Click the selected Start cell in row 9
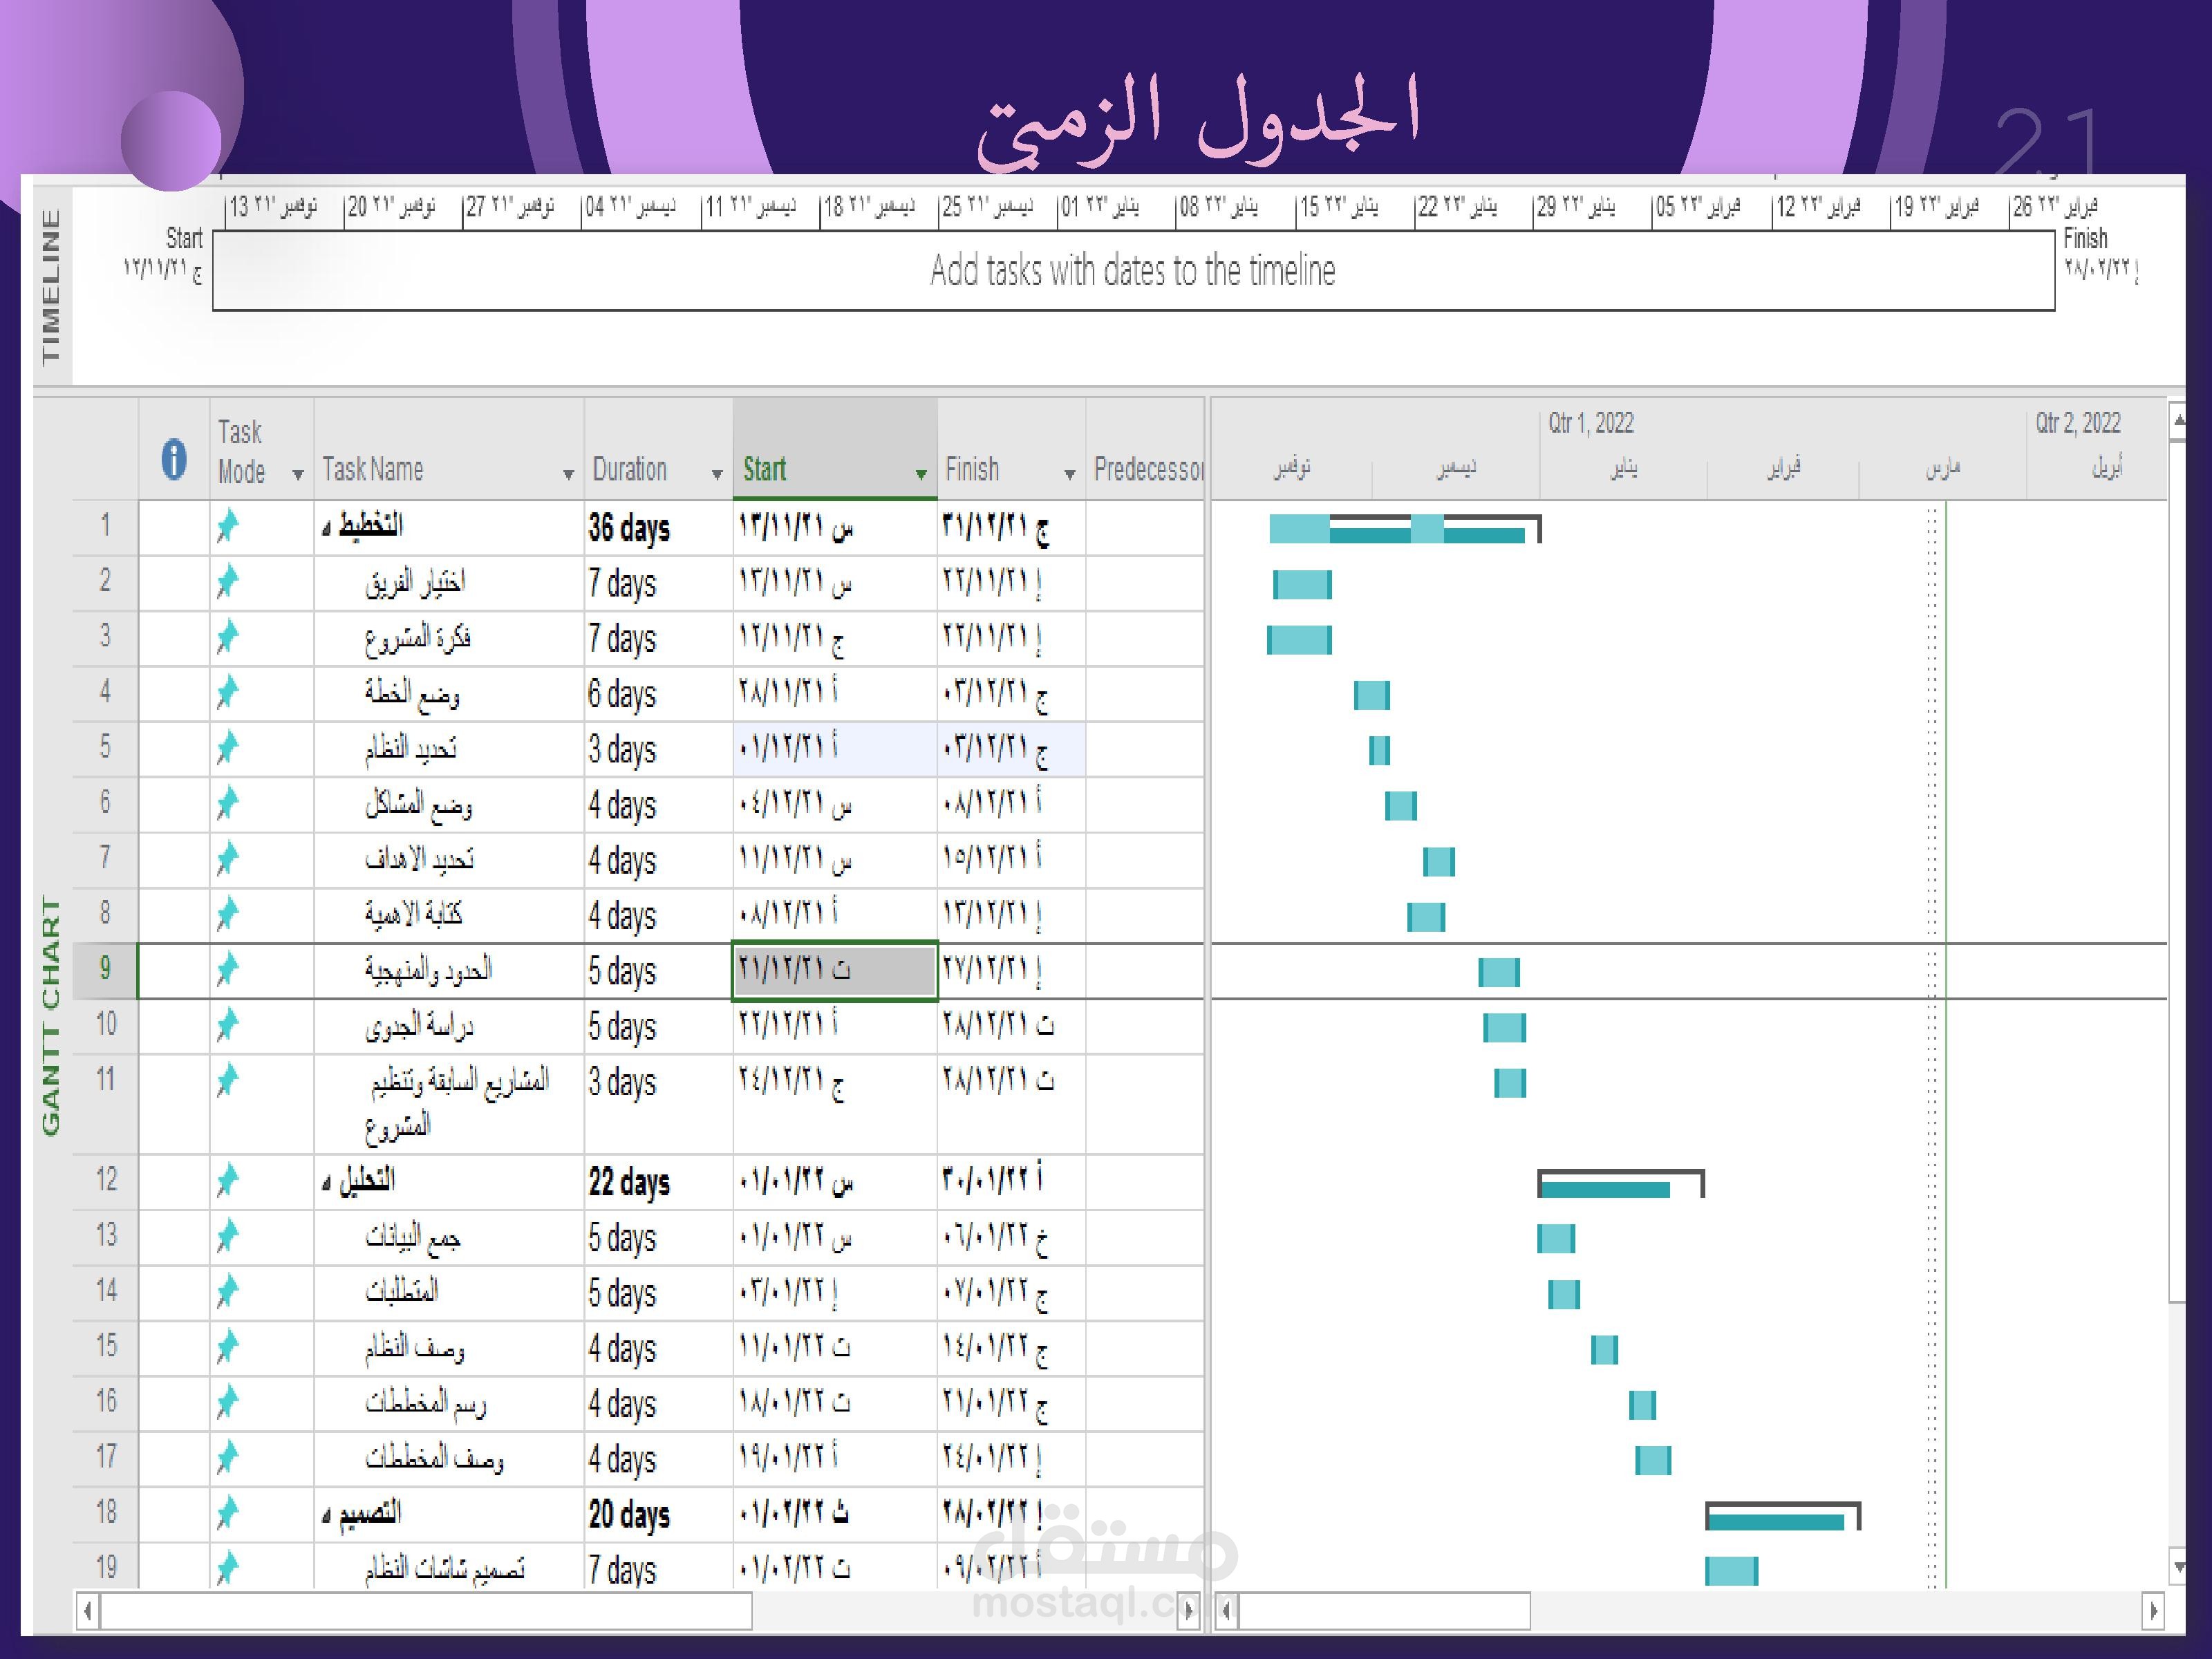Image resolution: width=2212 pixels, height=1659 pixels. click(835, 970)
